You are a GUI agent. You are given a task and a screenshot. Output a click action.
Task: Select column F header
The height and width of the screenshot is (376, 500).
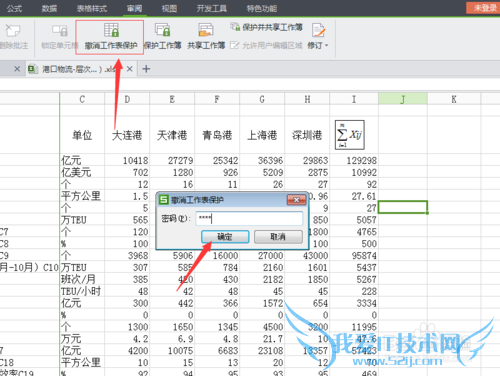[217, 99]
